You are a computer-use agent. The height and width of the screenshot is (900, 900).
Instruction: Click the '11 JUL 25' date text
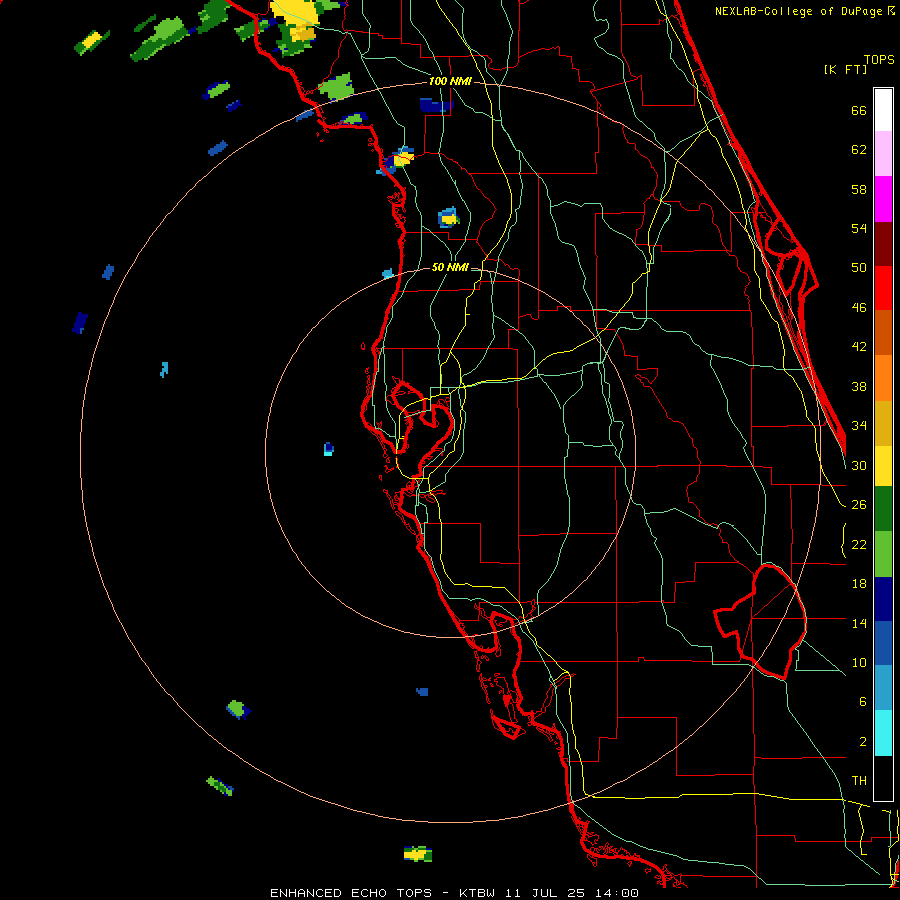click(x=545, y=893)
